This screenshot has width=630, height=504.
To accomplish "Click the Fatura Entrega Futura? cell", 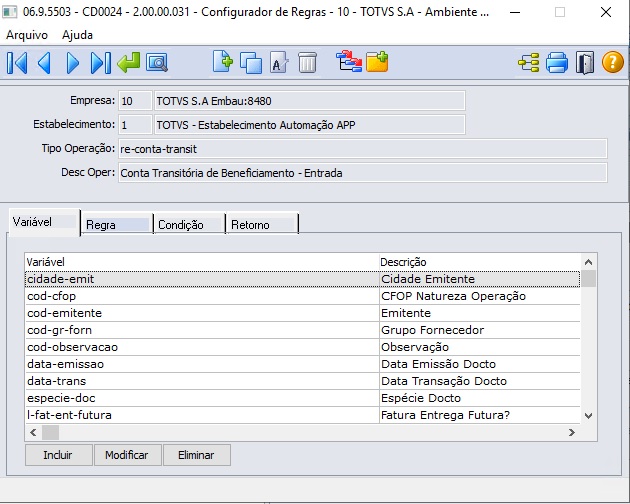I will tap(480, 415).
